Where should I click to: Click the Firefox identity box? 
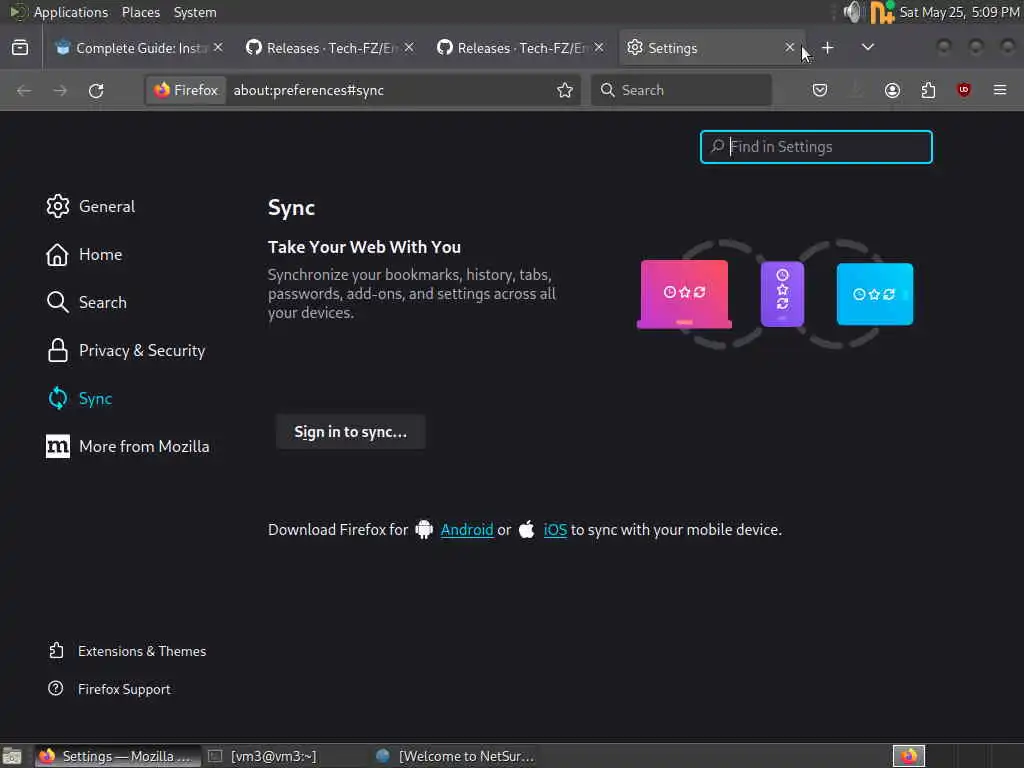coord(186,90)
